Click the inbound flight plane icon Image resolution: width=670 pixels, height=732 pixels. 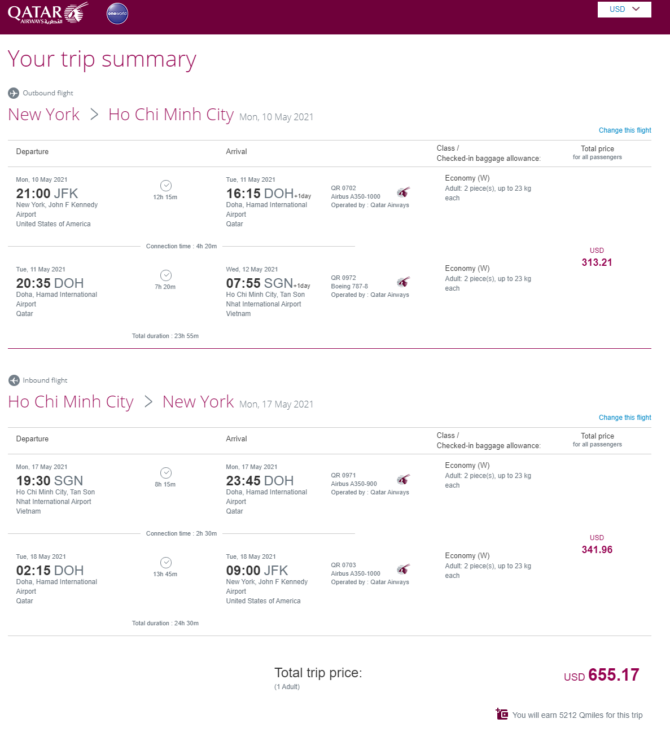click(14, 380)
